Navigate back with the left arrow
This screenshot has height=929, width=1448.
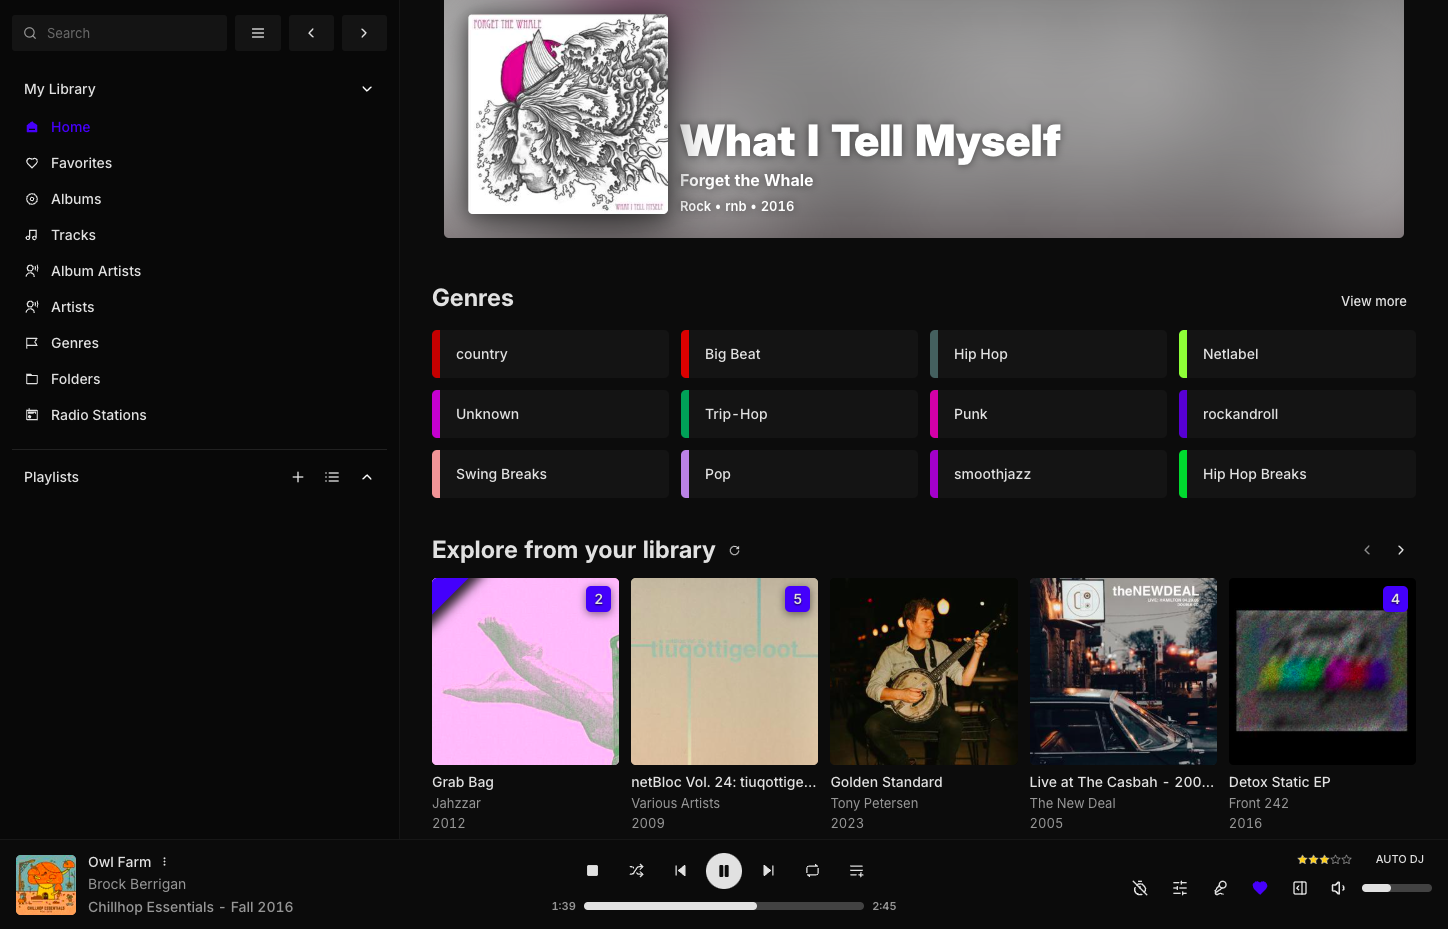click(x=311, y=33)
